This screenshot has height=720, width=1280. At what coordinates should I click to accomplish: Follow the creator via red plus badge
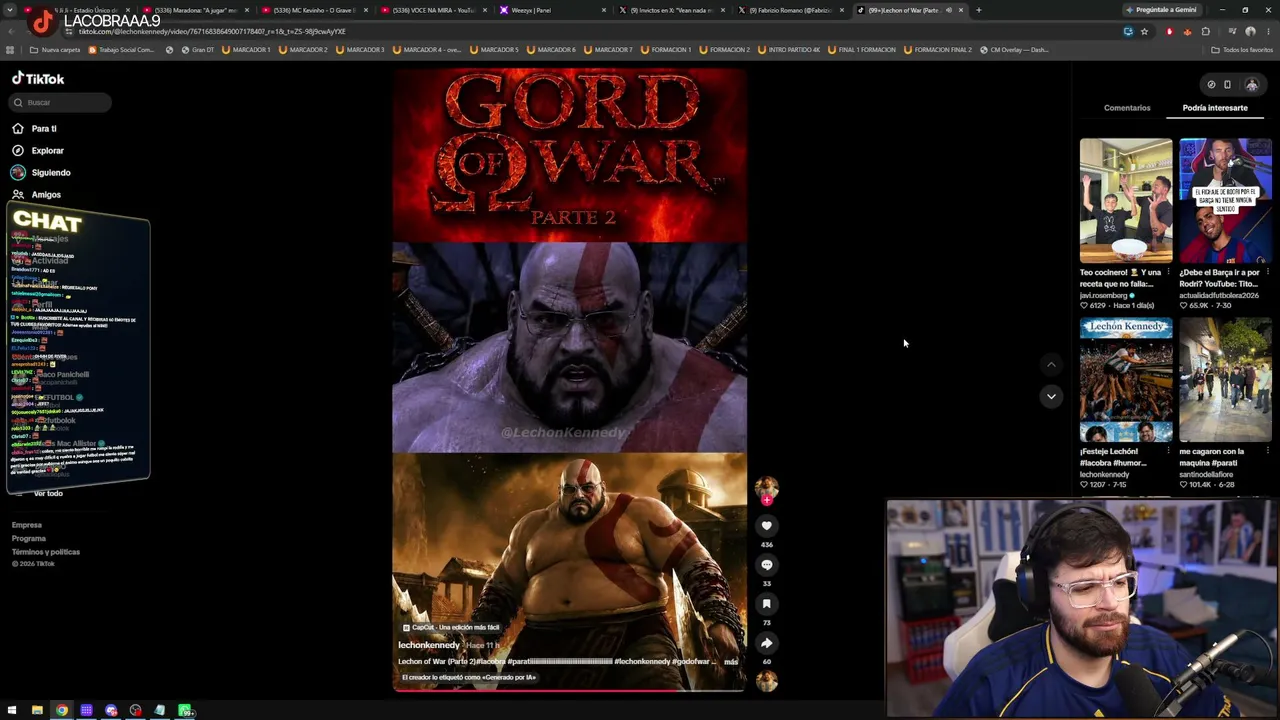tap(767, 500)
